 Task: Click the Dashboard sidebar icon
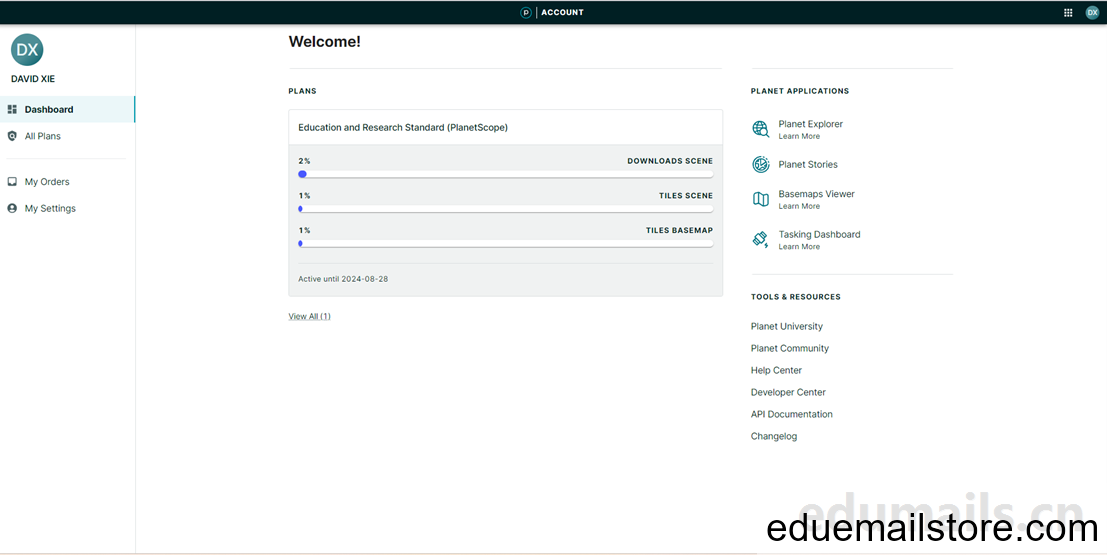[x=12, y=109]
